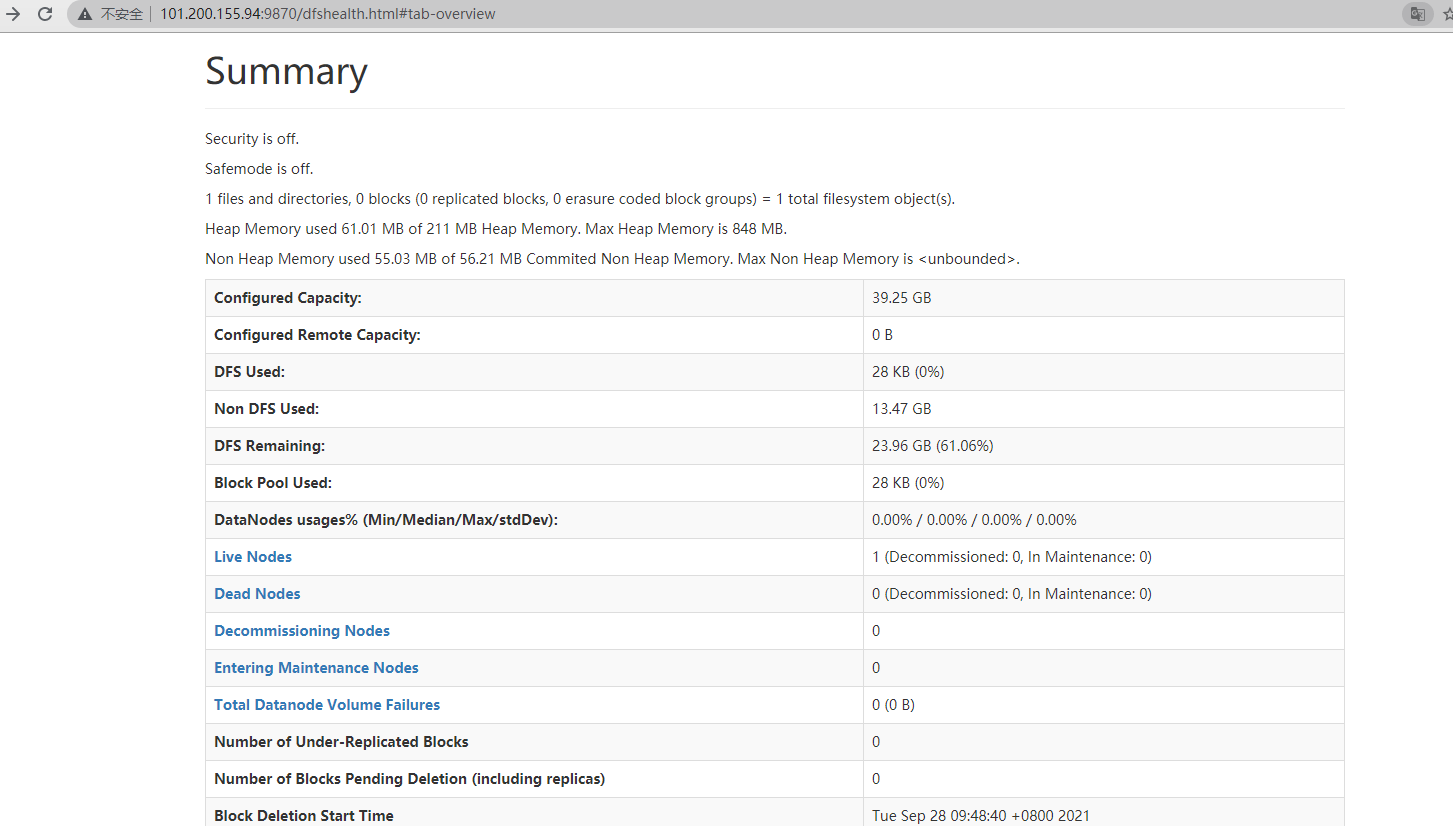Click the Summary heading

[x=286, y=72]
